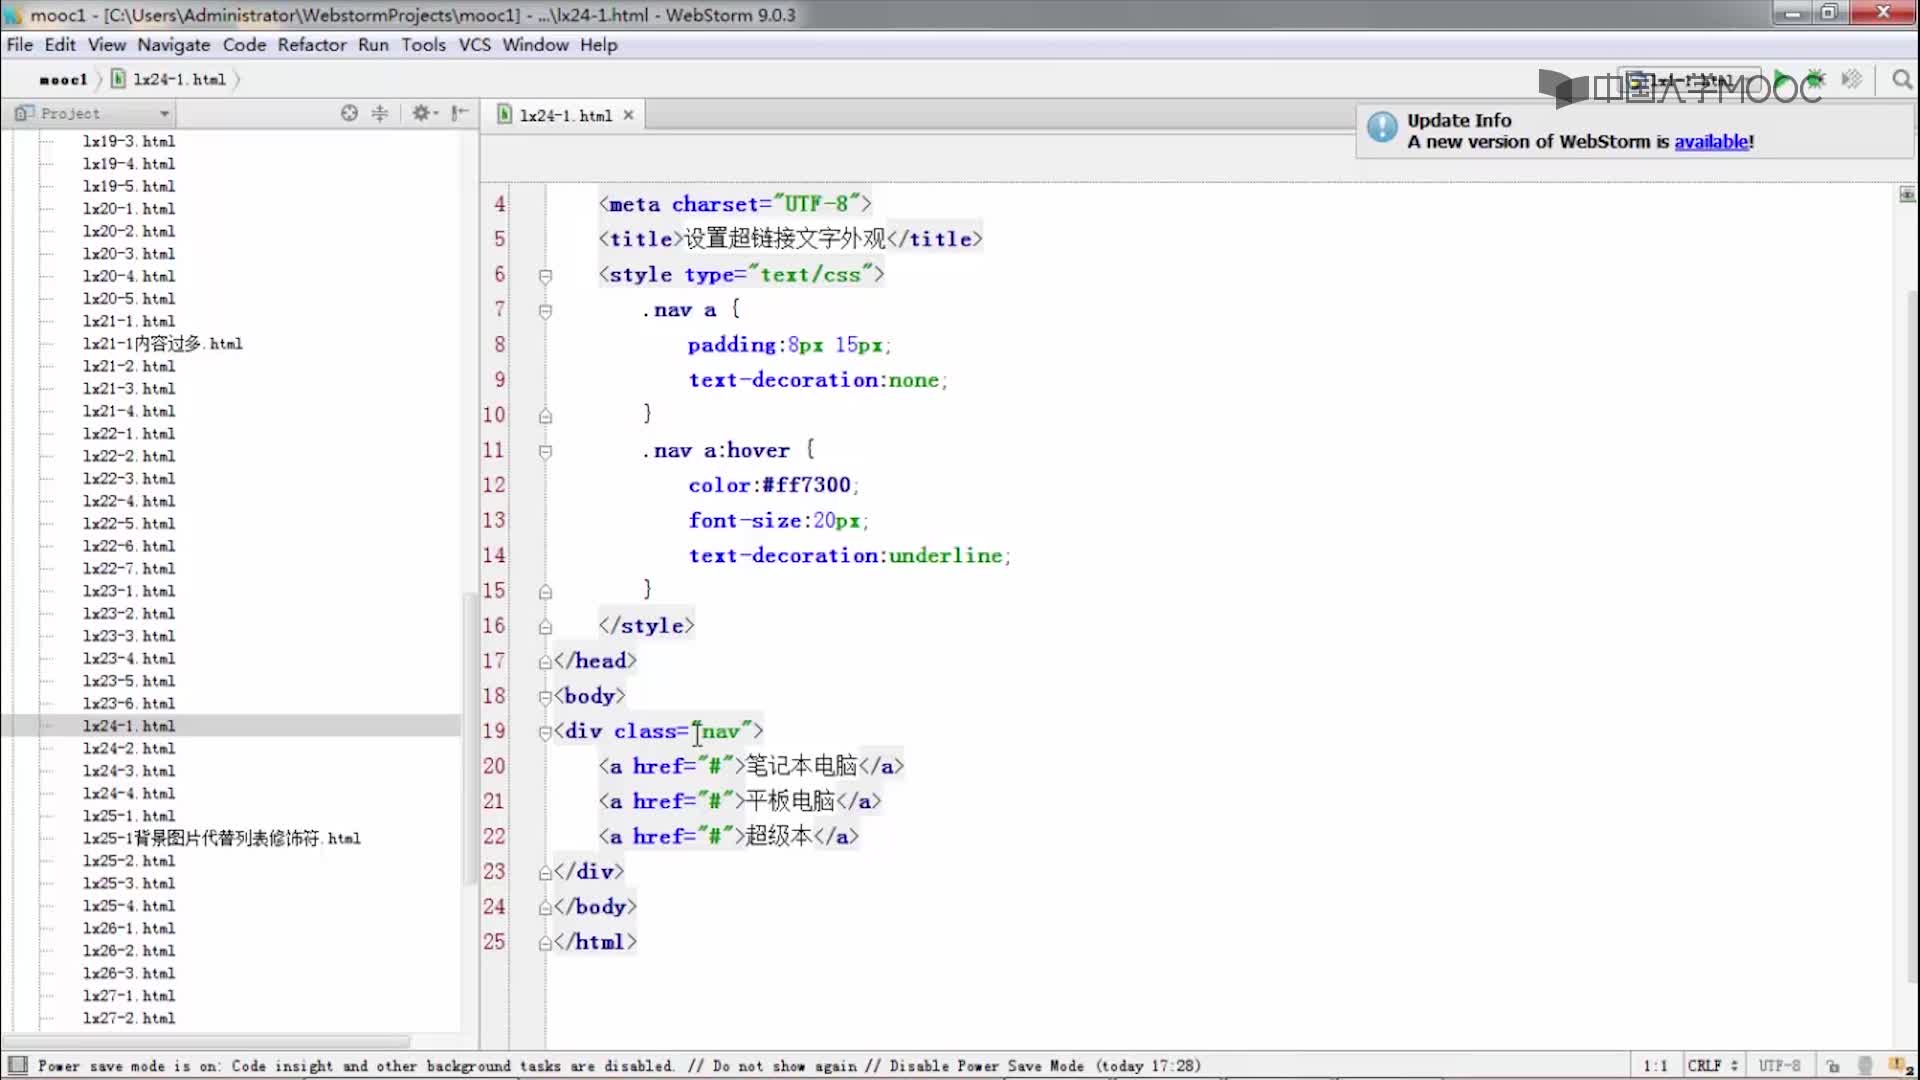This screenshot has width=1920, height=1080.
Task: Open the Navigate menu
Action: (173, 45)
